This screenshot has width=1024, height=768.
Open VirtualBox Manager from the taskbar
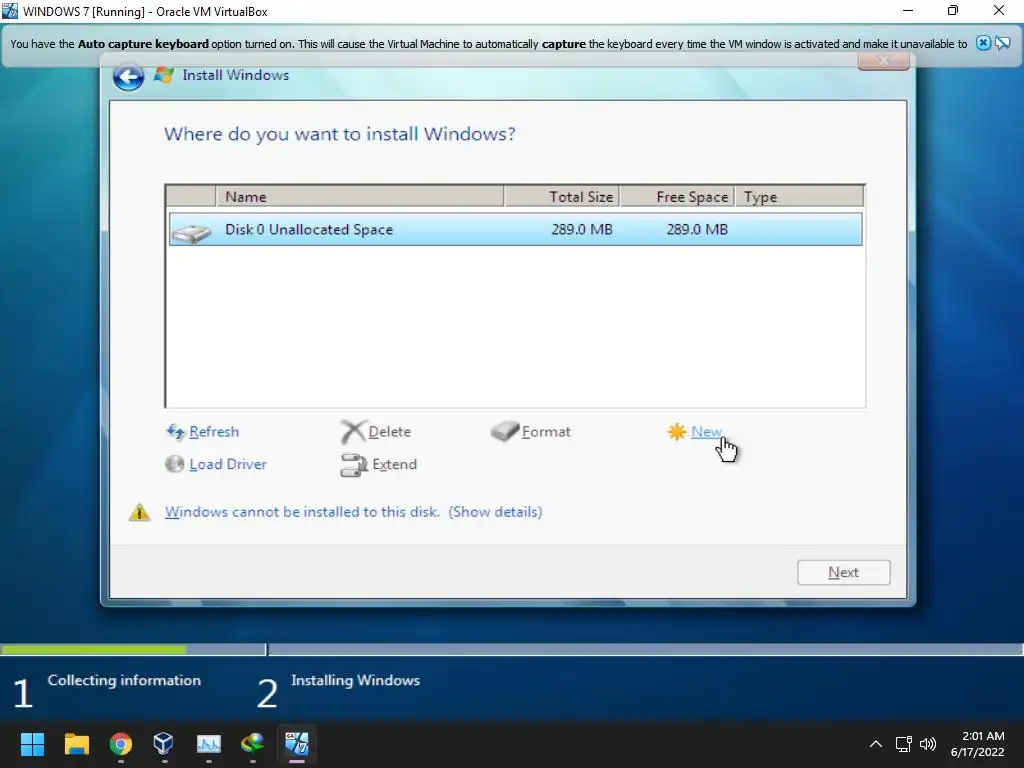pos(164,744)
